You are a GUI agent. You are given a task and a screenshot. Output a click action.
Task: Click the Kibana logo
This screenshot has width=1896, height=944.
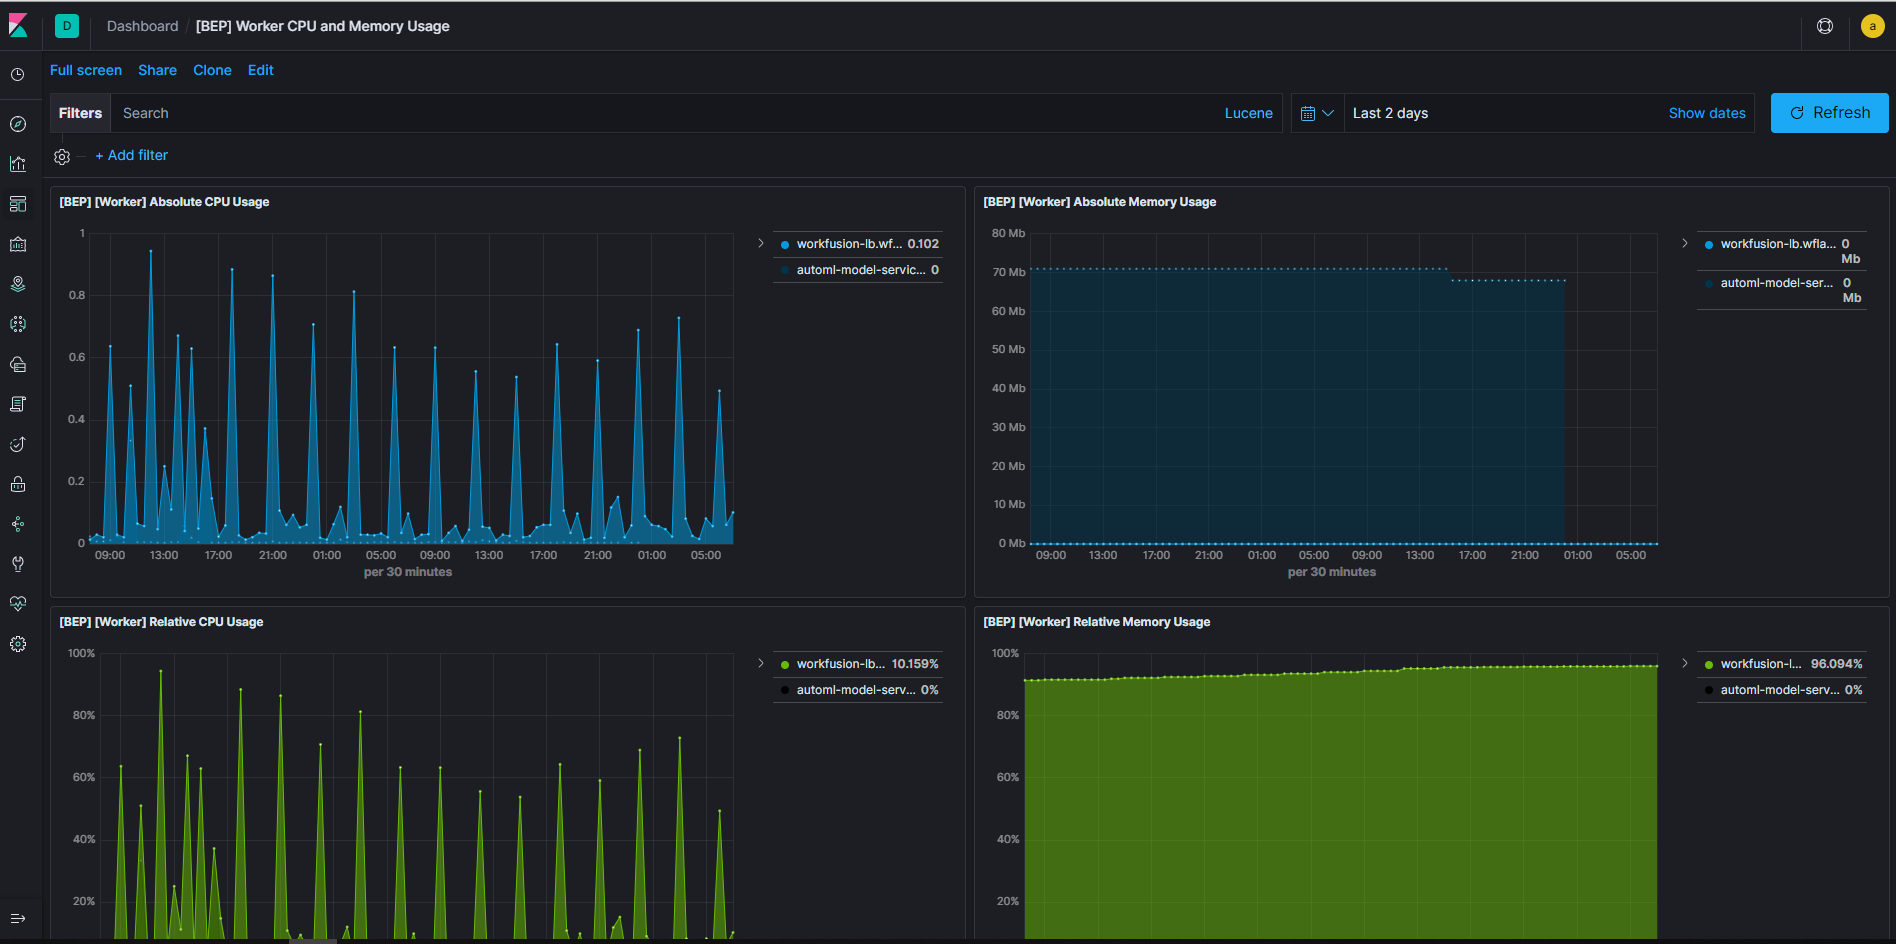pyautogui.click(x=18, y=26)
